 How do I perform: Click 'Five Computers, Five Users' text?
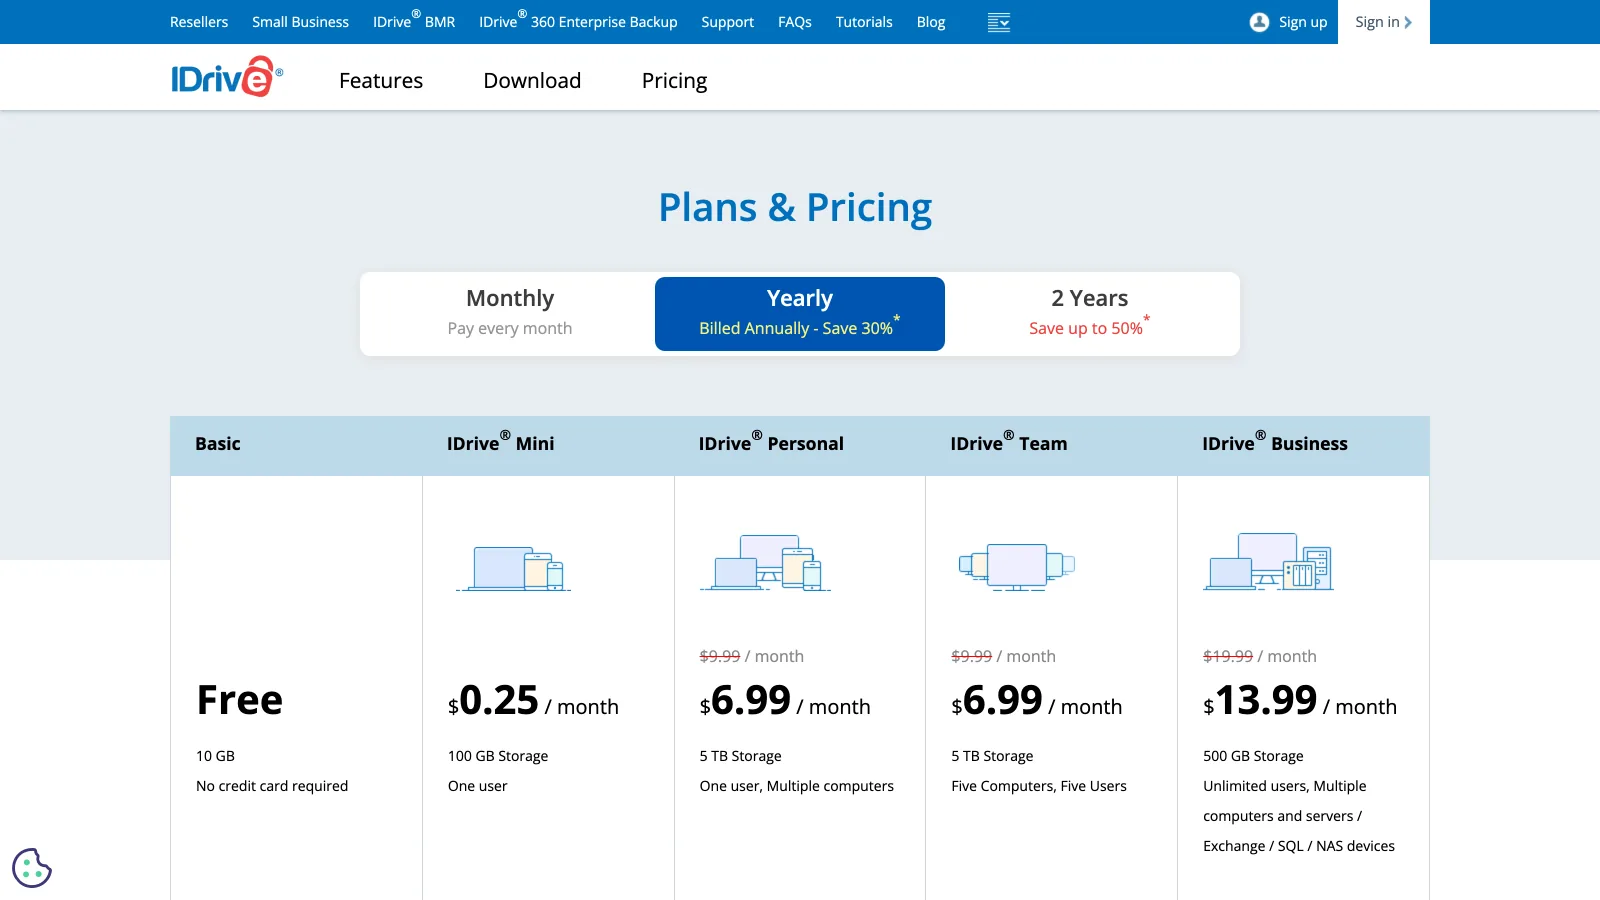point(1039,786)
